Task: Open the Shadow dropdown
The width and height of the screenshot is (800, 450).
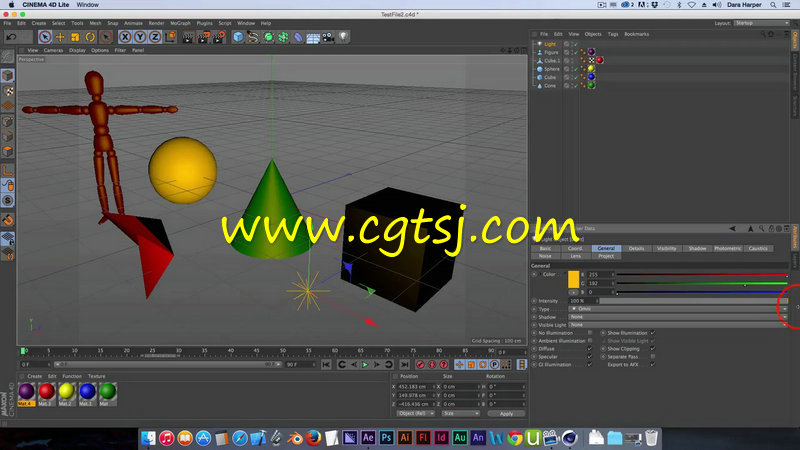Action: point(678,317)
